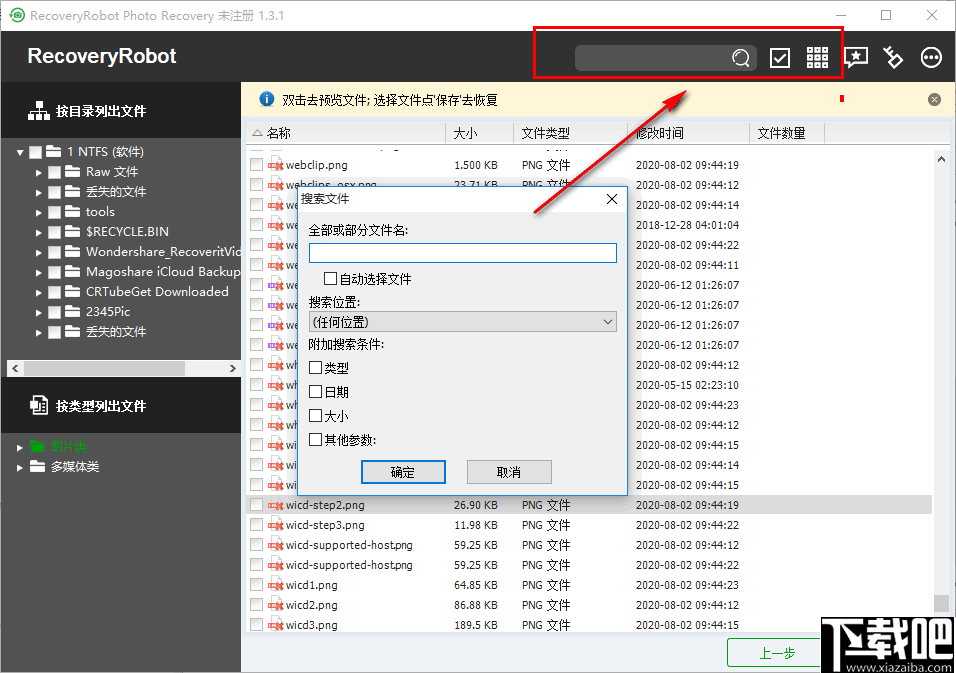956x673 pixels.
Task: Check the 1 NTFS (软件) tree checkbox
Action: (35, 152)
